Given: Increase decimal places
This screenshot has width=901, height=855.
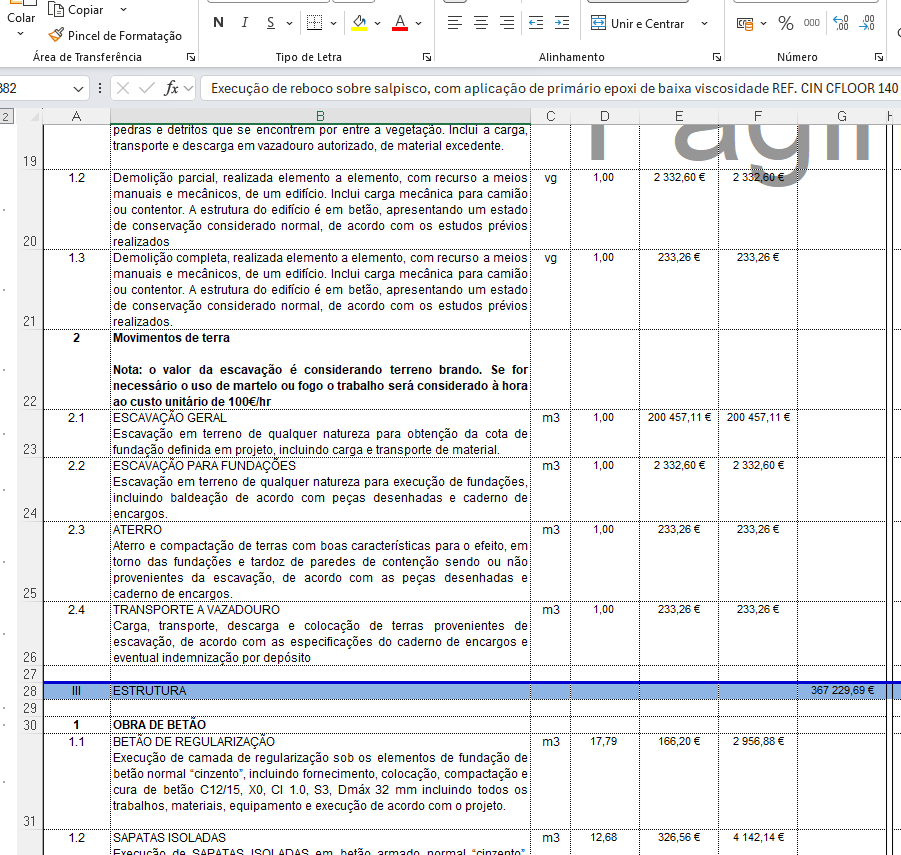Looking at the screenshot, I should coord(841,23).
